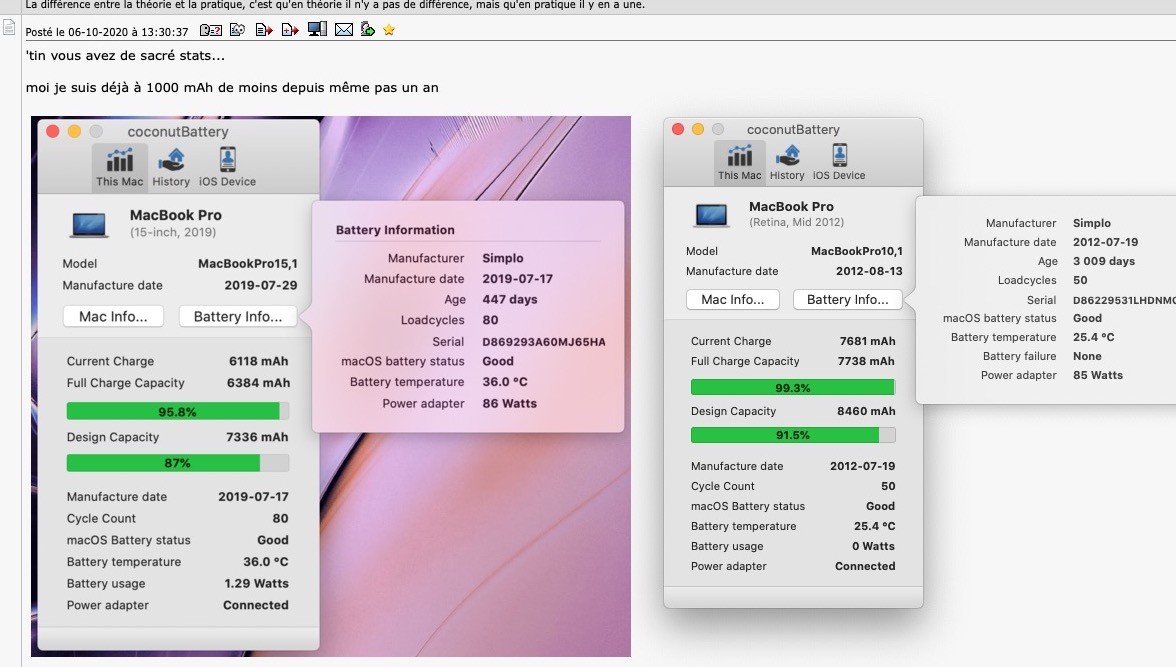Viewport: 1176px width, 667px height.
Task: Click the computer monitor configuration icon
Action: point(317,30)
